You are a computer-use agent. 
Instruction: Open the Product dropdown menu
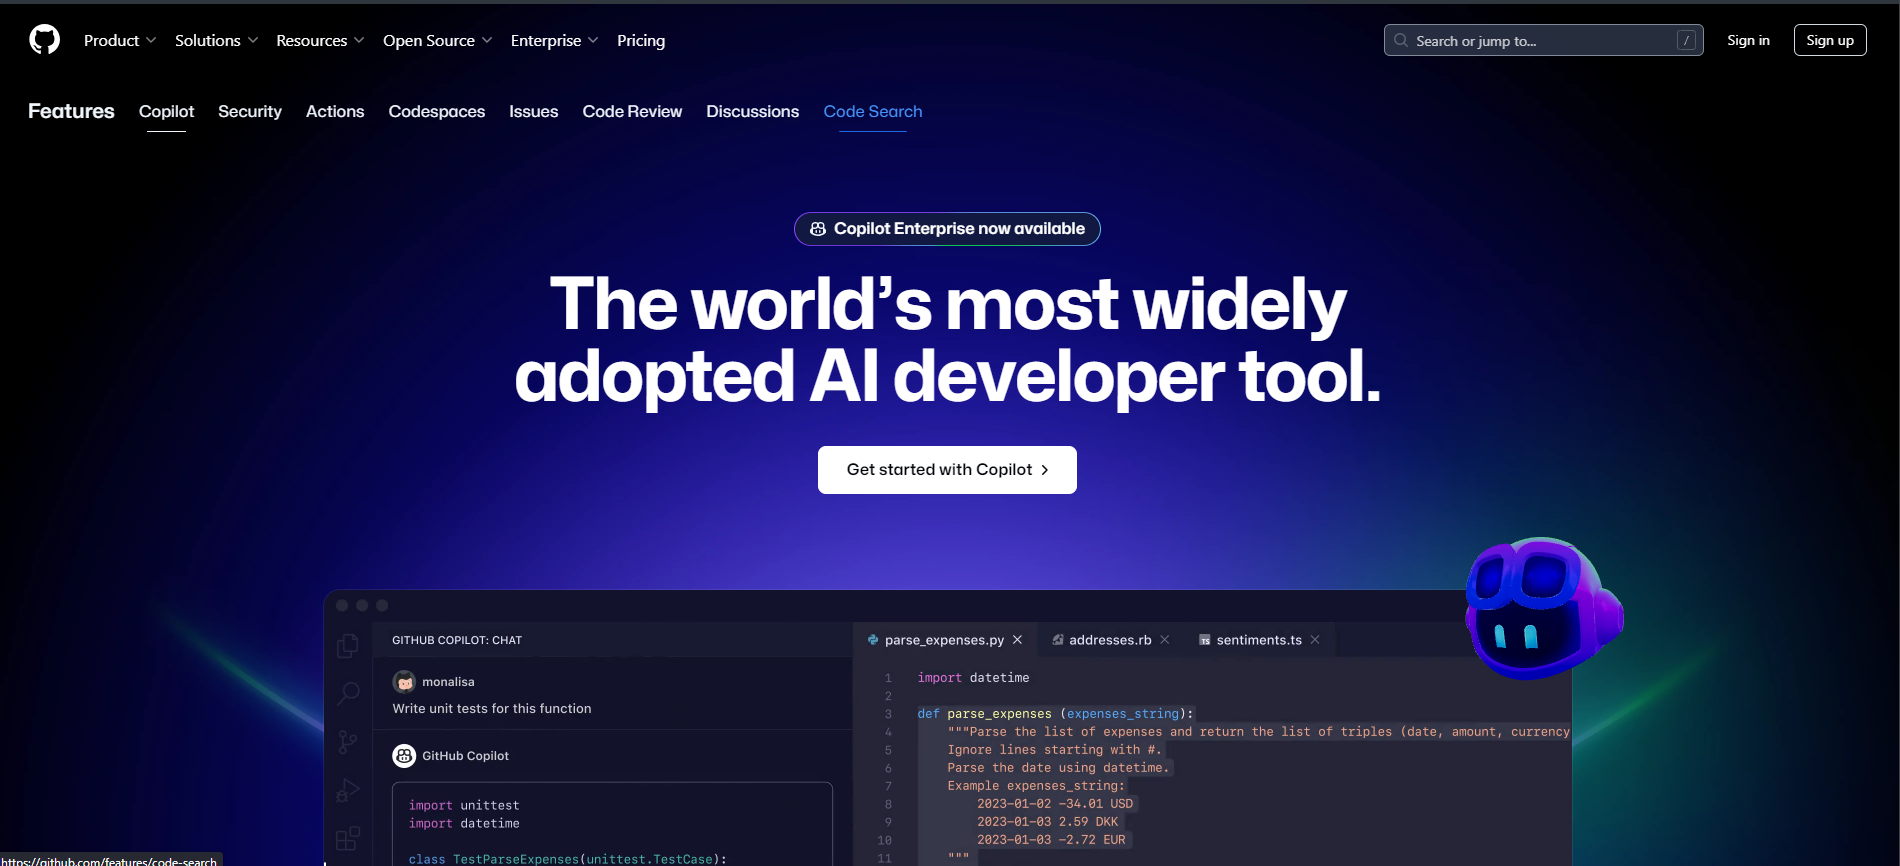coord(120,40)
